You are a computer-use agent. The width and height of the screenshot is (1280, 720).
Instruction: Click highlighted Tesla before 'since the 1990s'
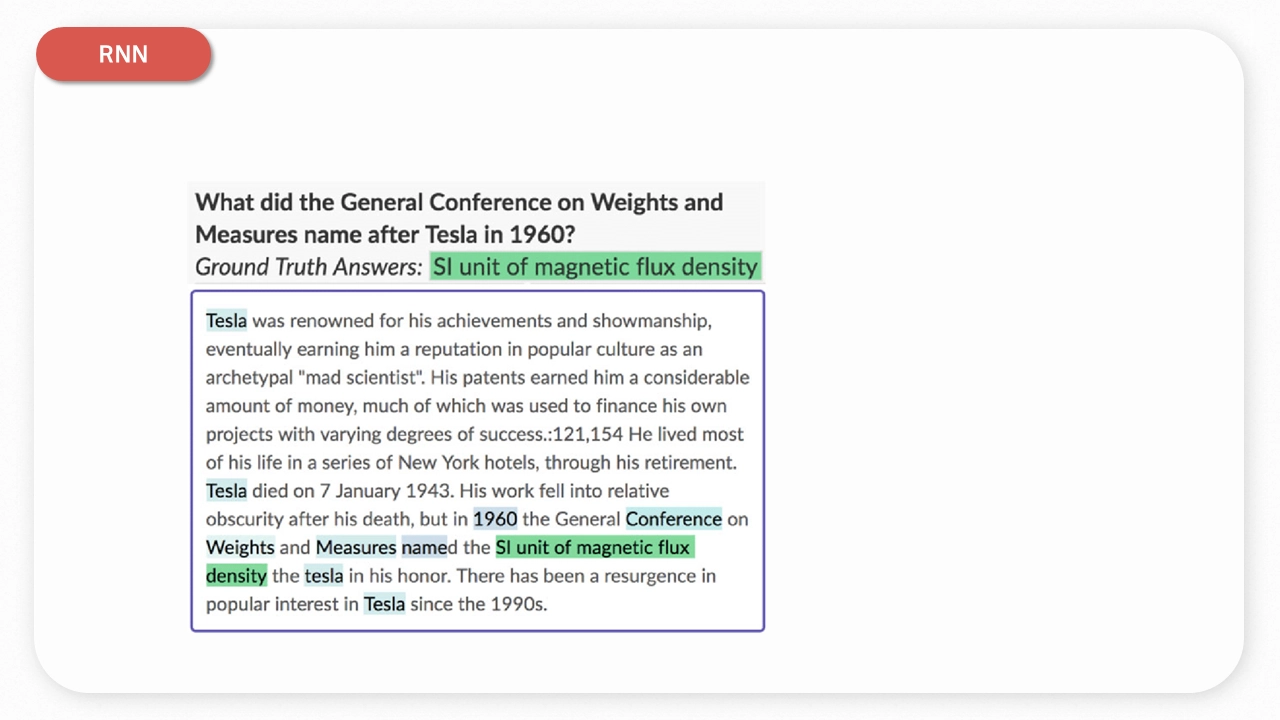[x=384, y=604]
